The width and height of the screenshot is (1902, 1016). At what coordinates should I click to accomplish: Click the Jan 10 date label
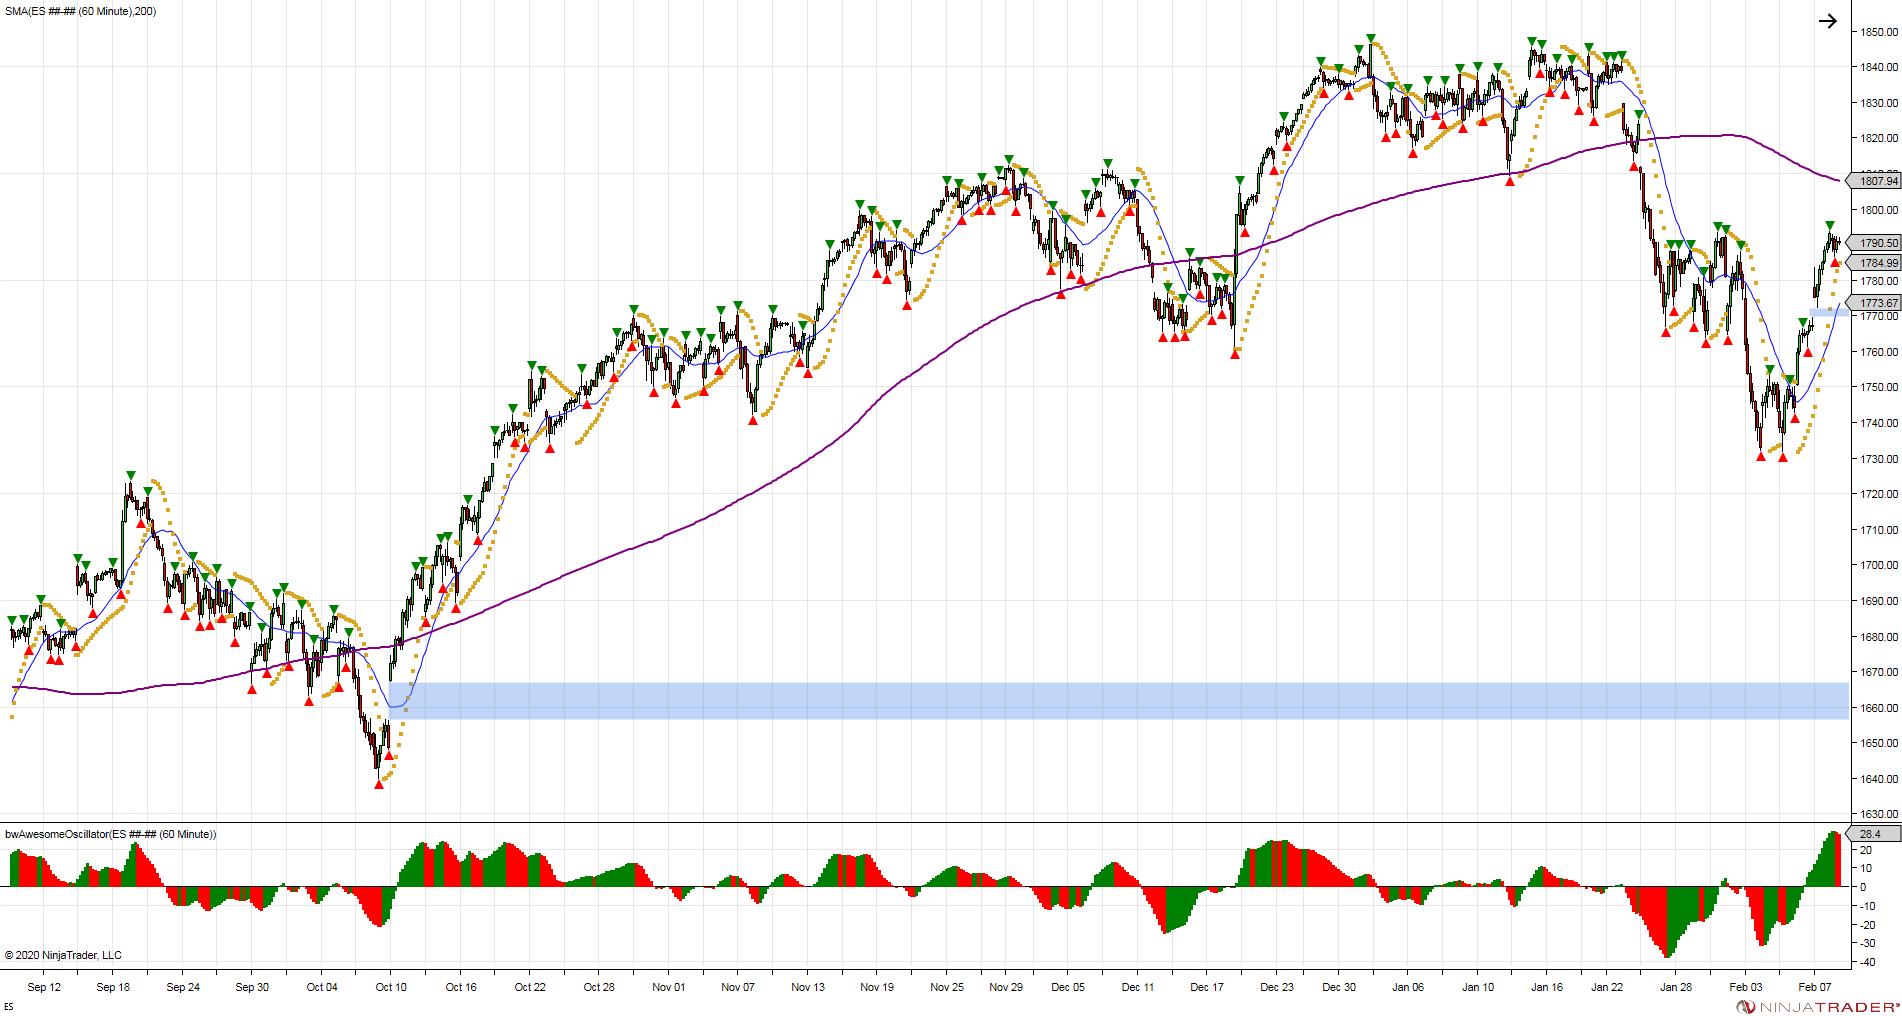(1478, 987)
